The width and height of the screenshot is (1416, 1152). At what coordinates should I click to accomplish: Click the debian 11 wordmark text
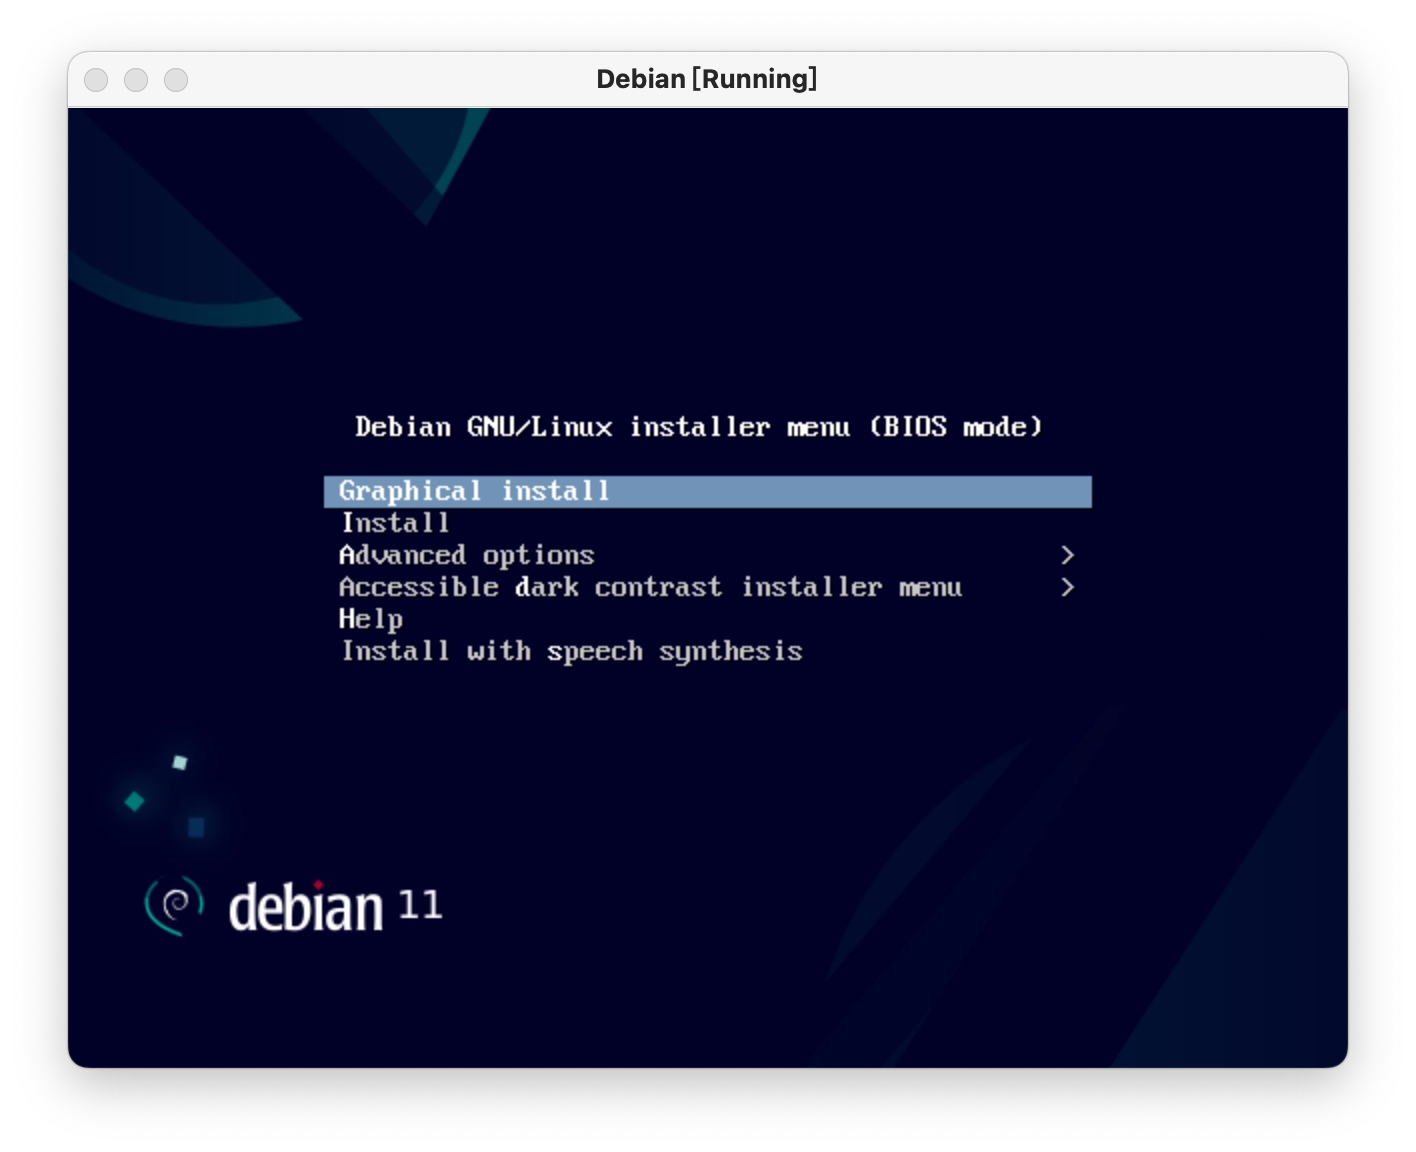pyautogui.click(x=335, y=907)
